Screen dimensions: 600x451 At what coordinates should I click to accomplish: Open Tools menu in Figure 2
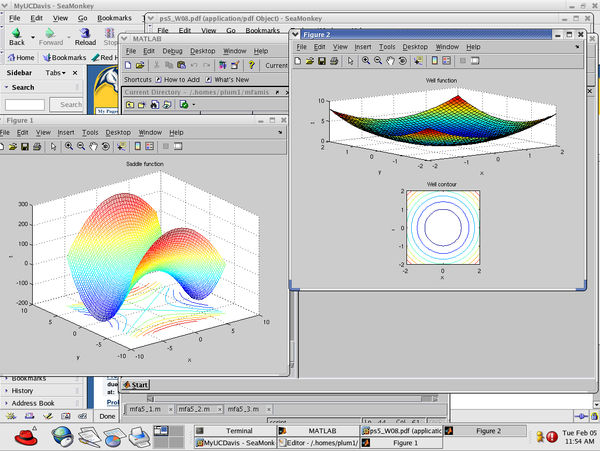[x=387, y=47]
